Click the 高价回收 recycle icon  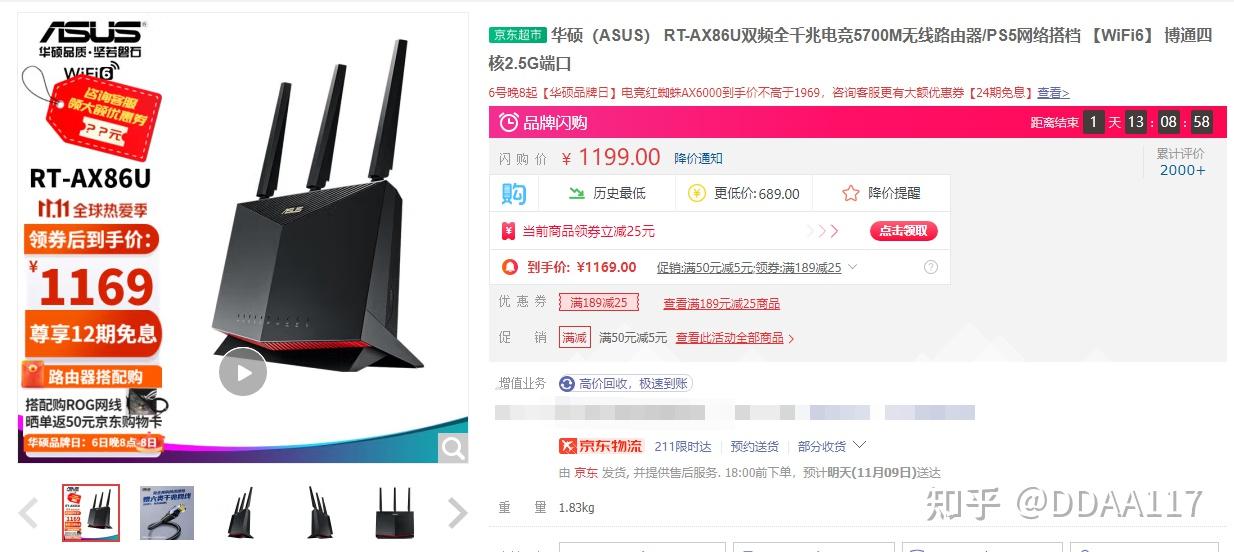pyautogui.click(x=567, y=383)
